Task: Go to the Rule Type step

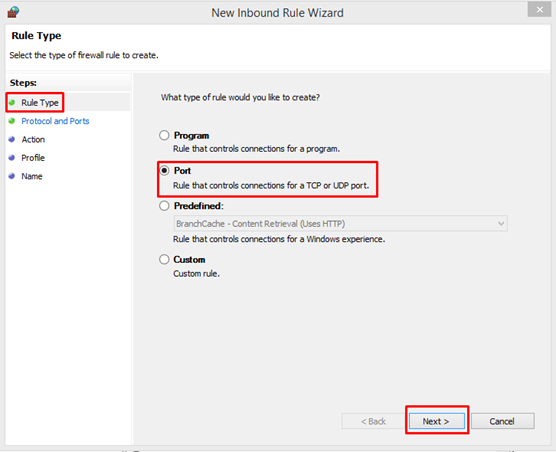Action: [40, 103]
